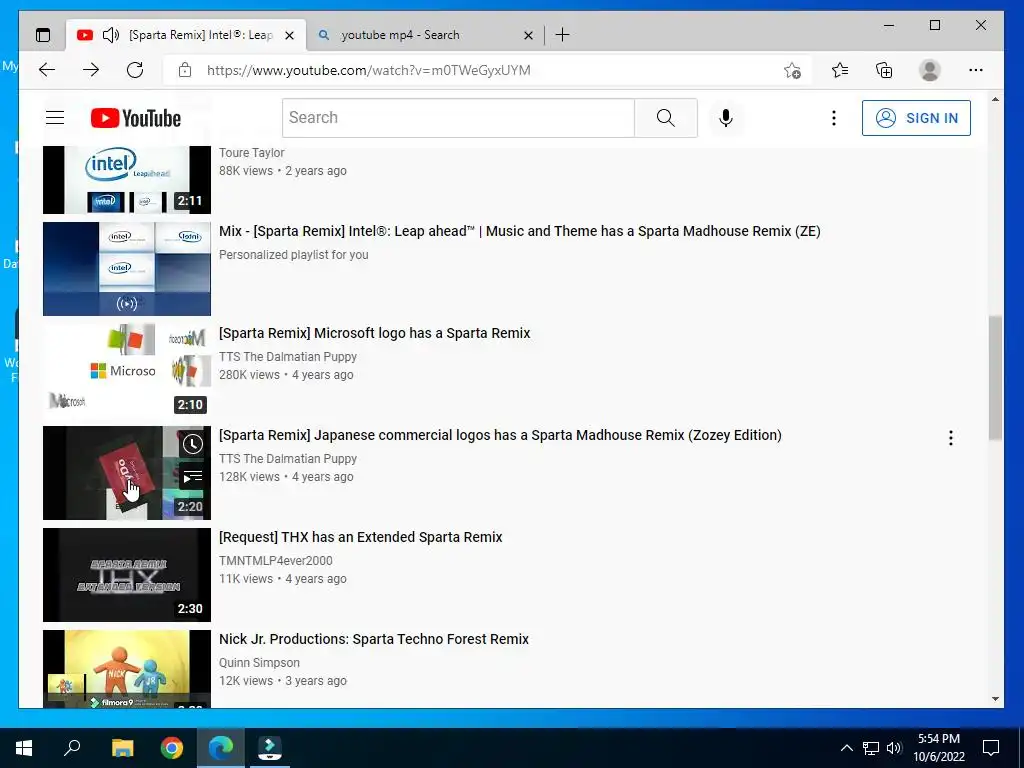Show hidden system tray icons chevron
Screen dimensions: 1024x768
(x=846, y=748)
